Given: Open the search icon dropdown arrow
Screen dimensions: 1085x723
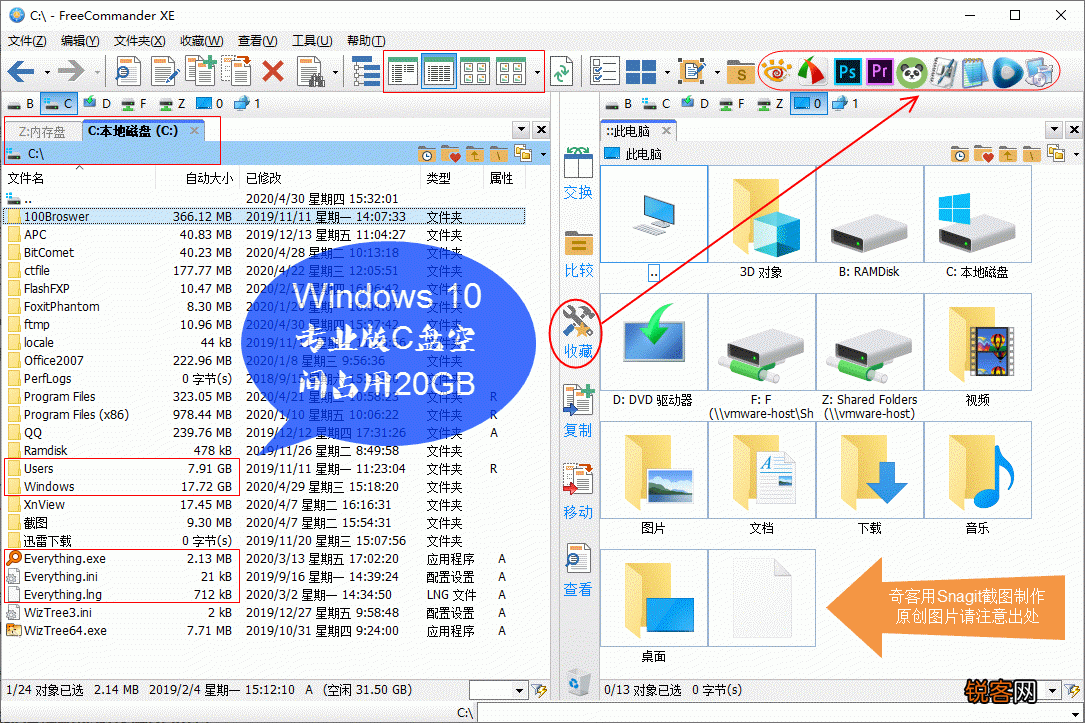Looking at the screenshot, I should click(336, 71).
